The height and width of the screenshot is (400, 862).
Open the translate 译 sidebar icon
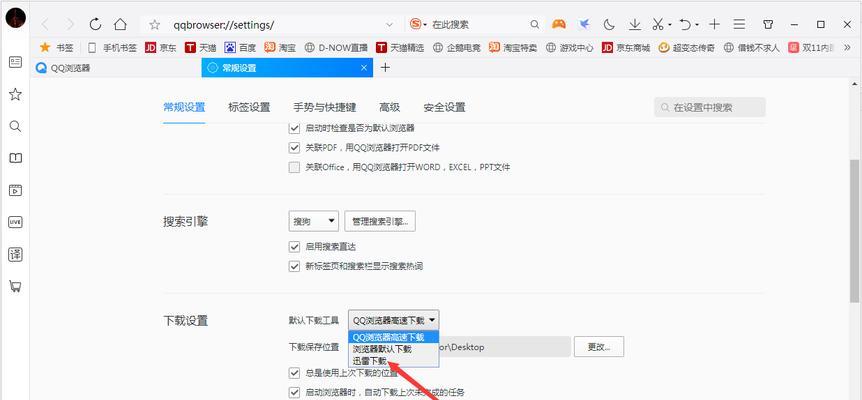[15, 254]
